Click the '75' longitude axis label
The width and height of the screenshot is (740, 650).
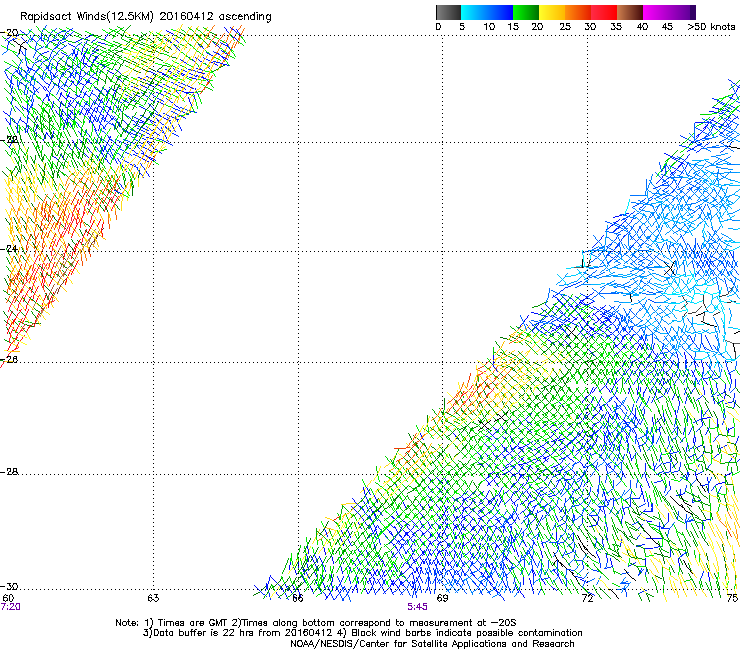tap(732, 598)
